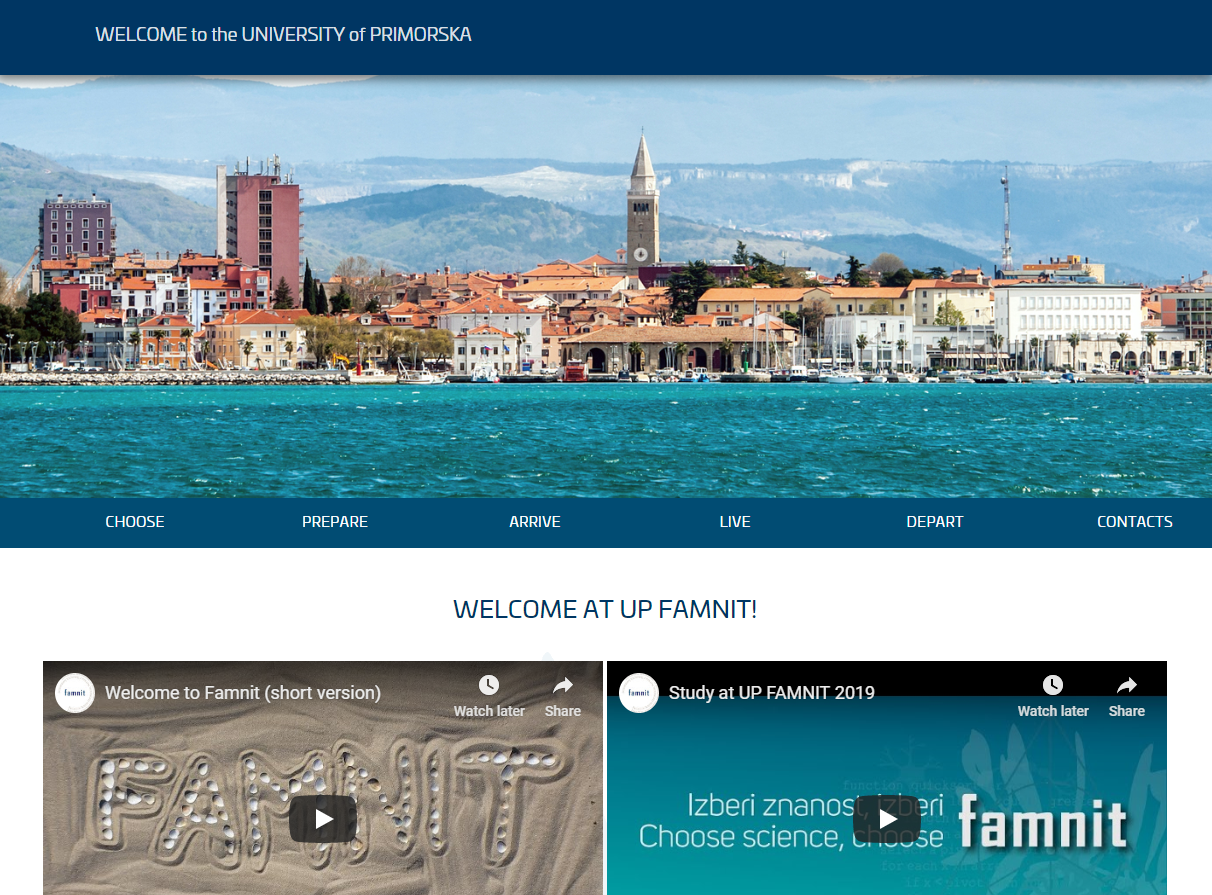Play the Study at UP FAMNIT 2019 video
This screenshot has width=1212, height=895.
(887, 819)
